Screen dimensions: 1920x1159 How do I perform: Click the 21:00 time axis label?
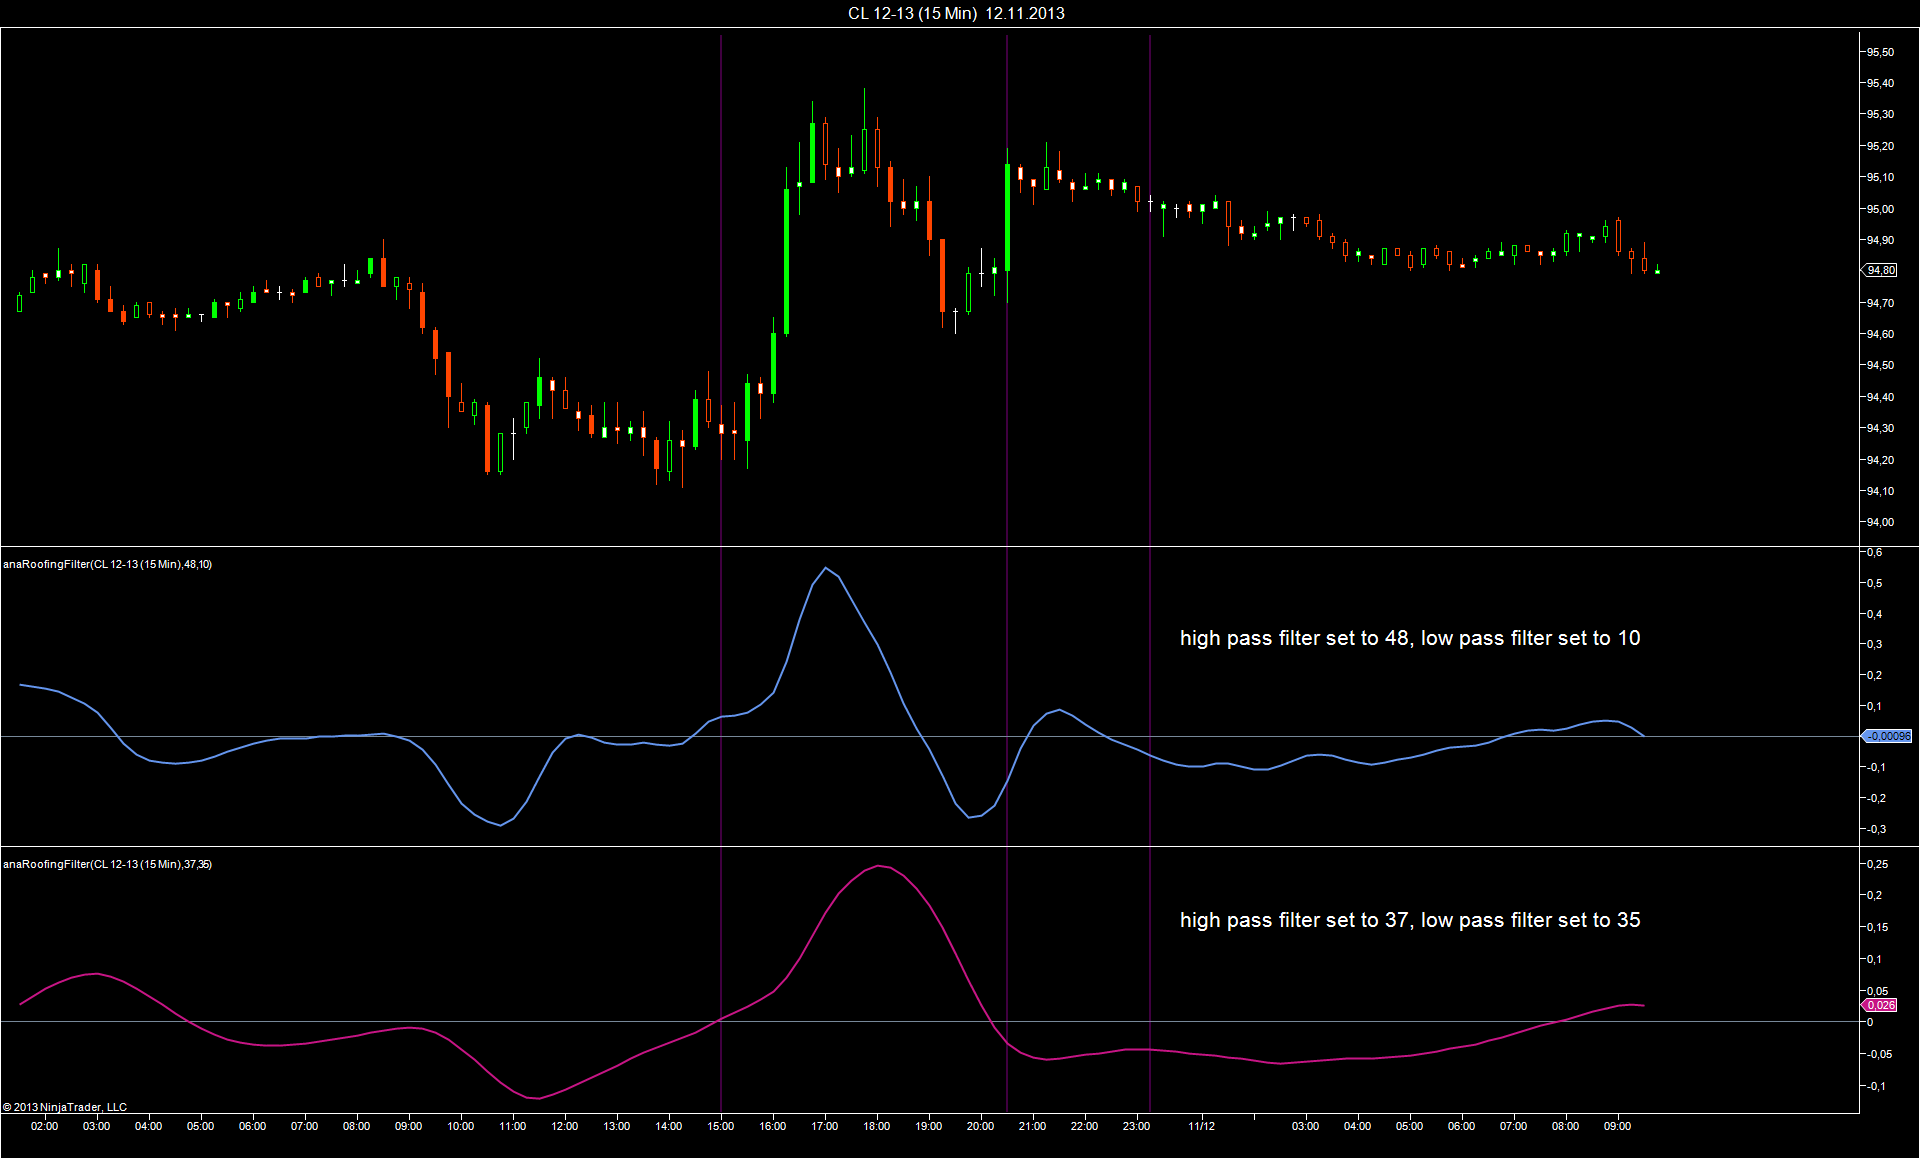tap(1033, 1126)
